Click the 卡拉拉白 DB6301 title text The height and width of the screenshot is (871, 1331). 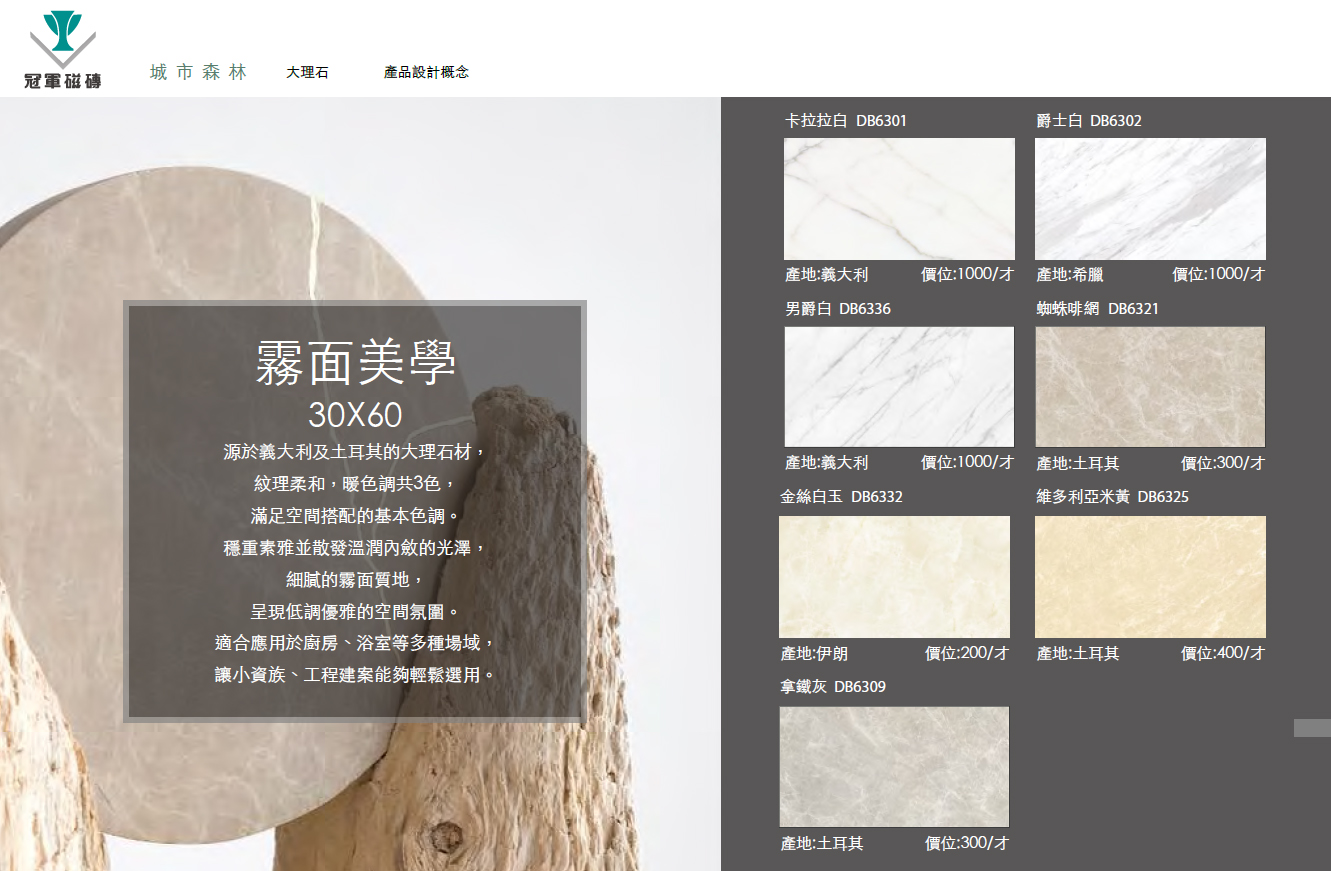(x=846, y=121)
